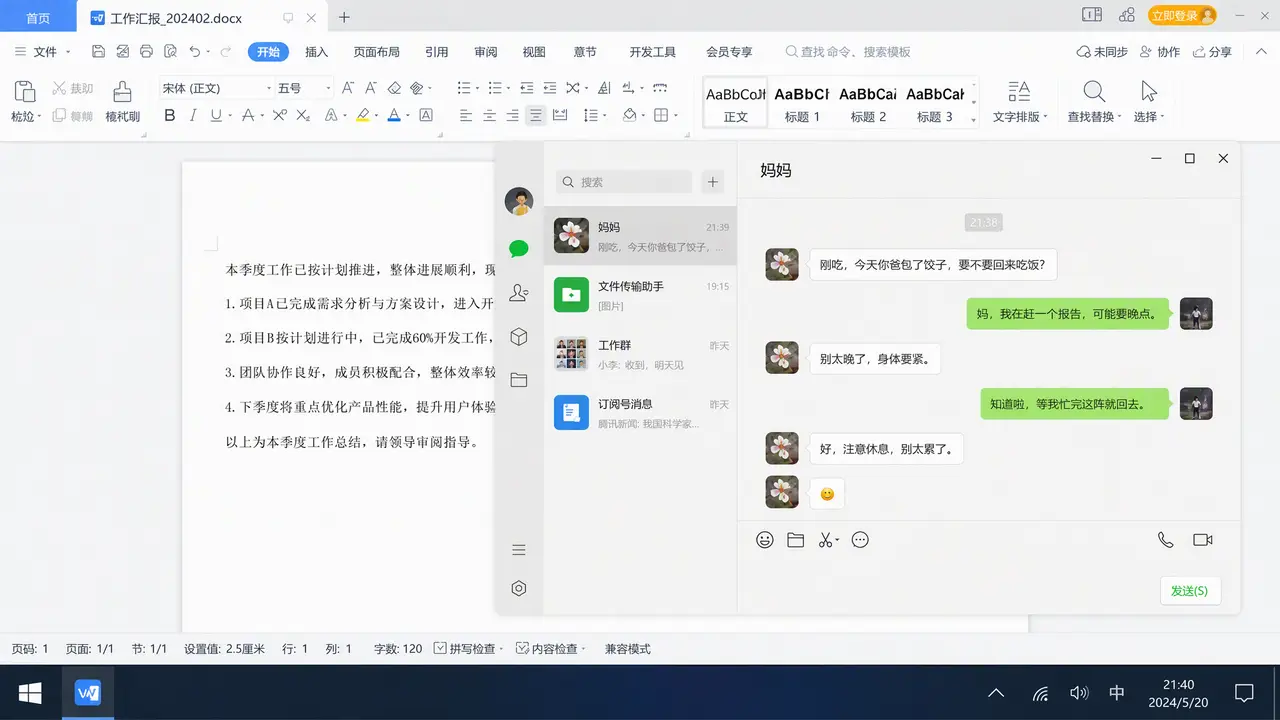Image resolution: width=1280 pixels, height=720 pixels.
Task: Apply superscript formatting in WPS ribbon
Action: [280, 116]
